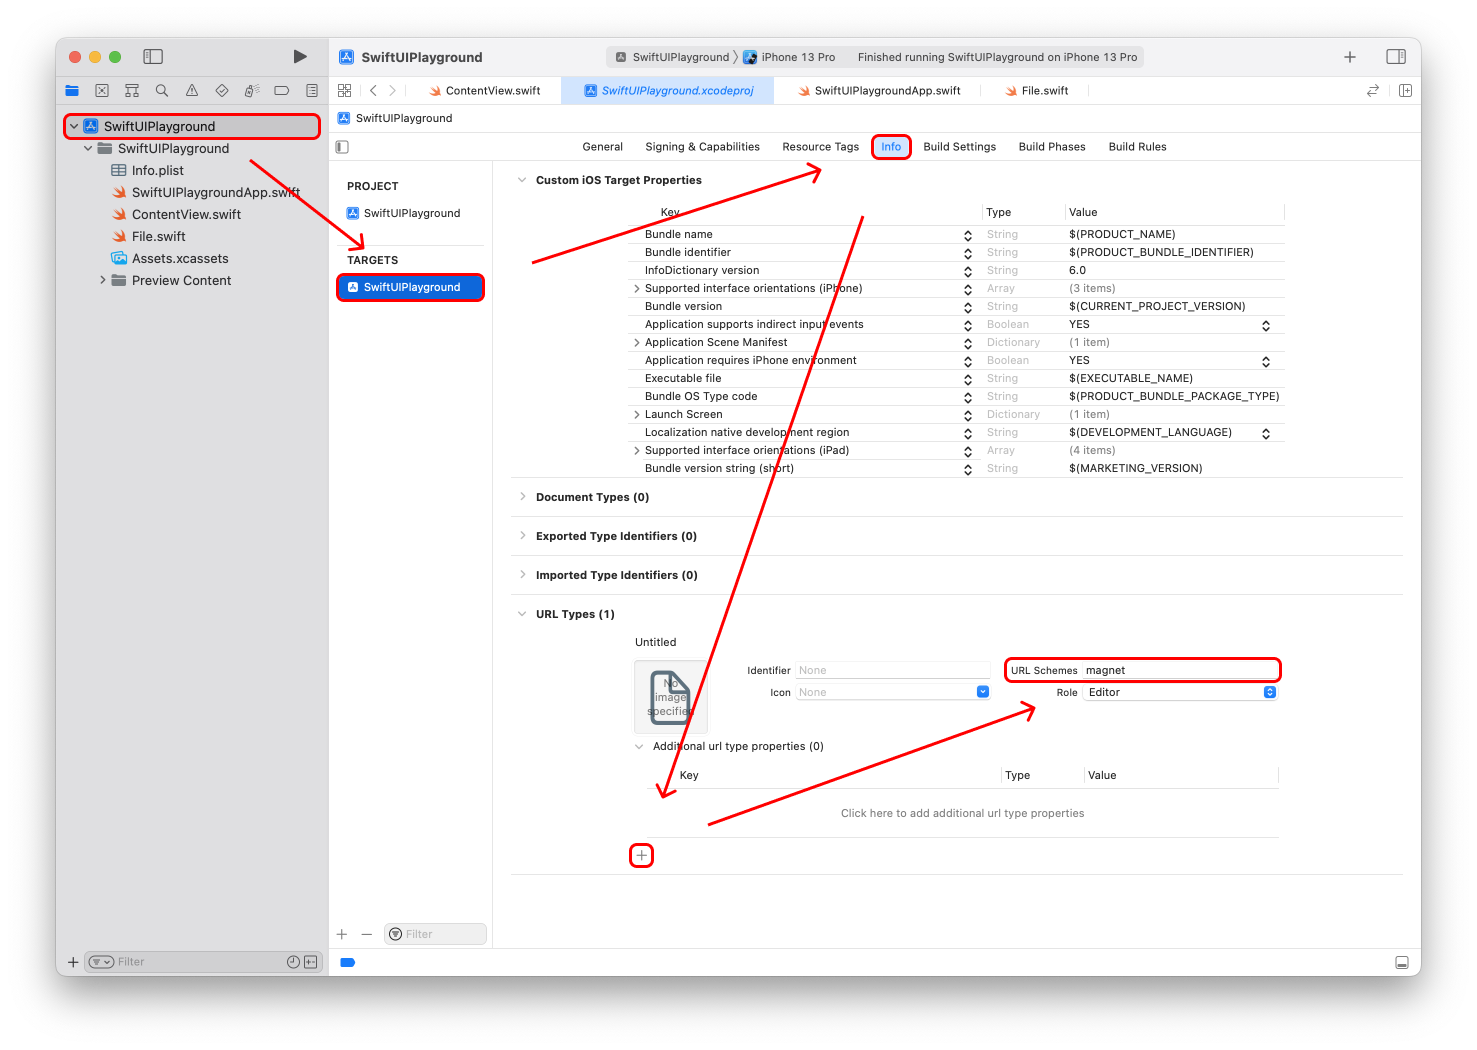Expand Launch Screen row
This screenshot has height=1050, width=1477.
click(637, 415)
